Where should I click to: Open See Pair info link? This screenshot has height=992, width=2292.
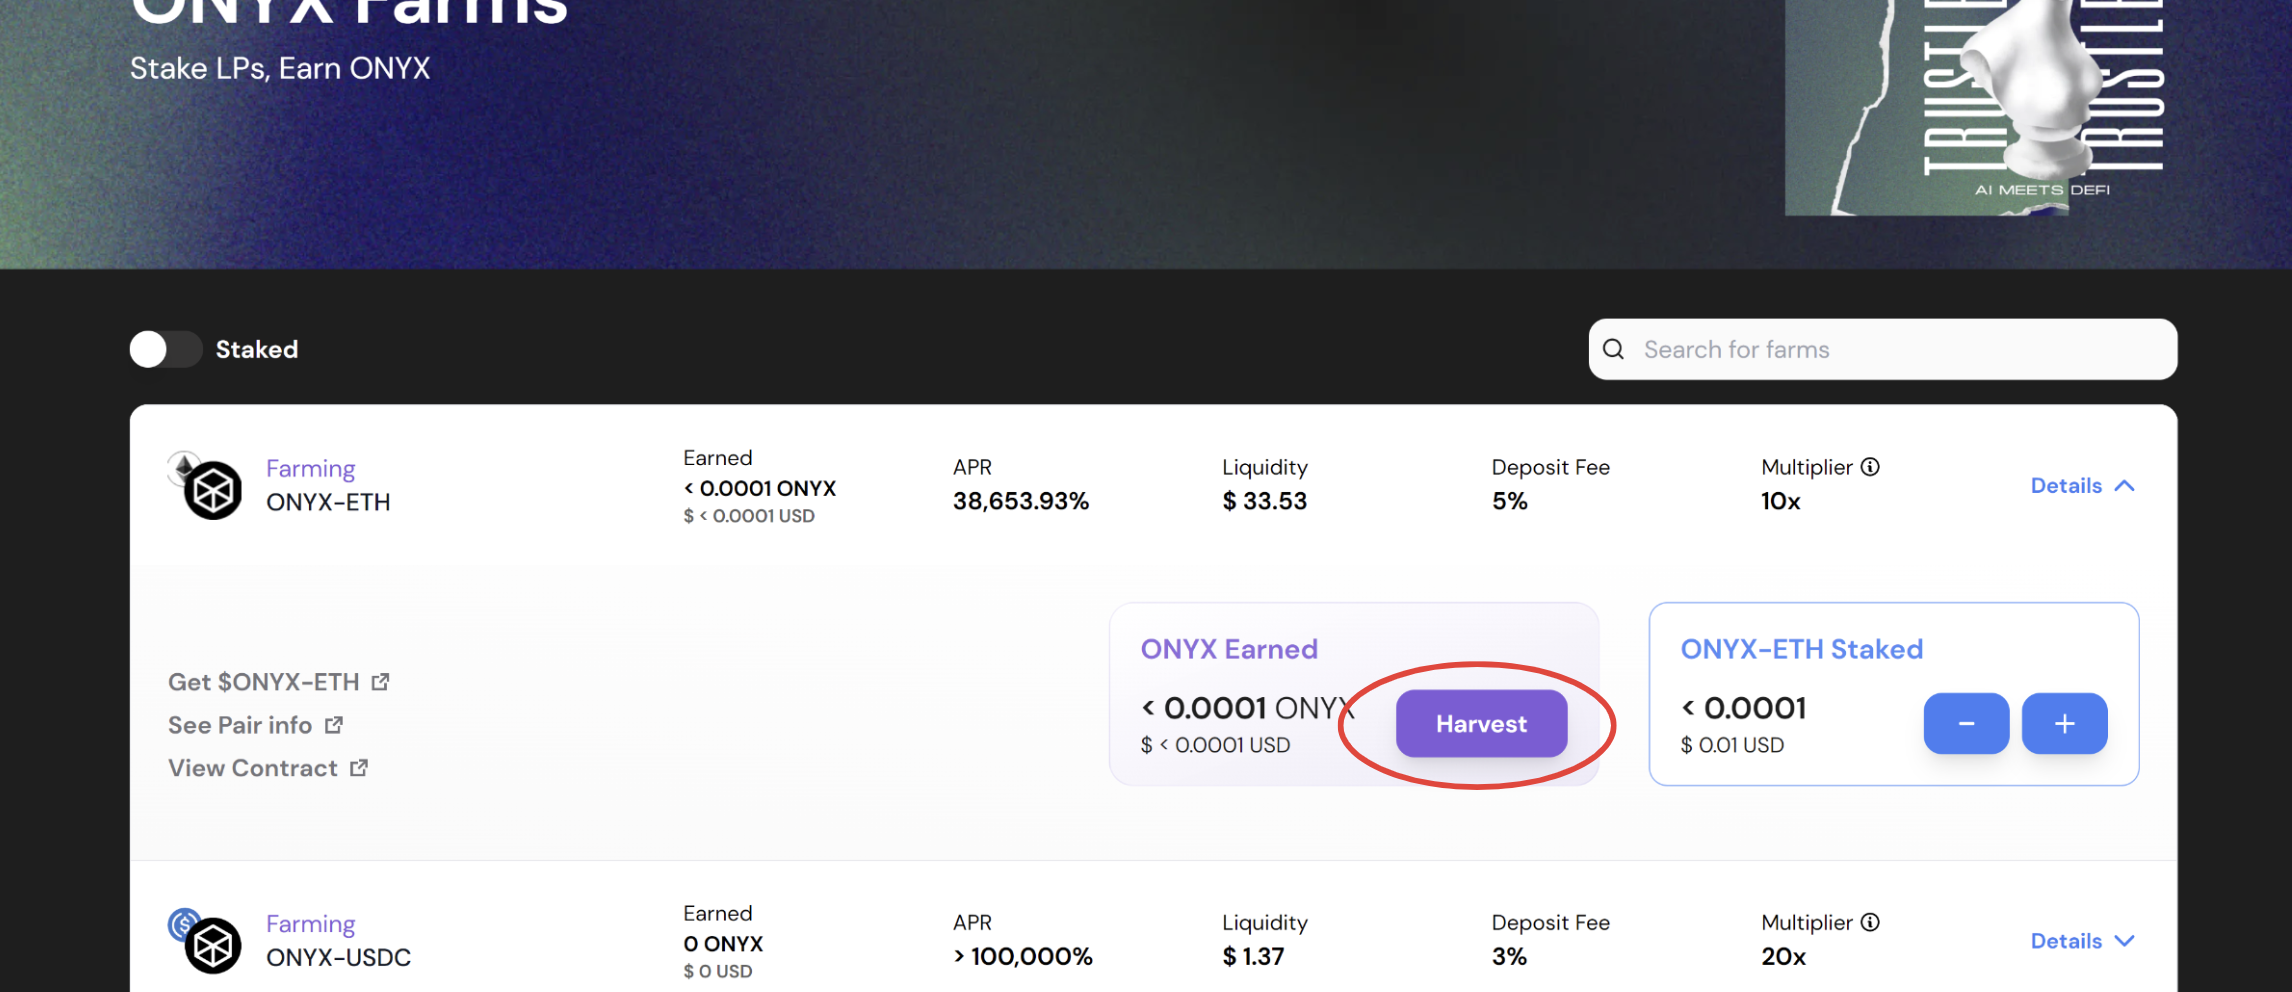click(x=240, y=725)
